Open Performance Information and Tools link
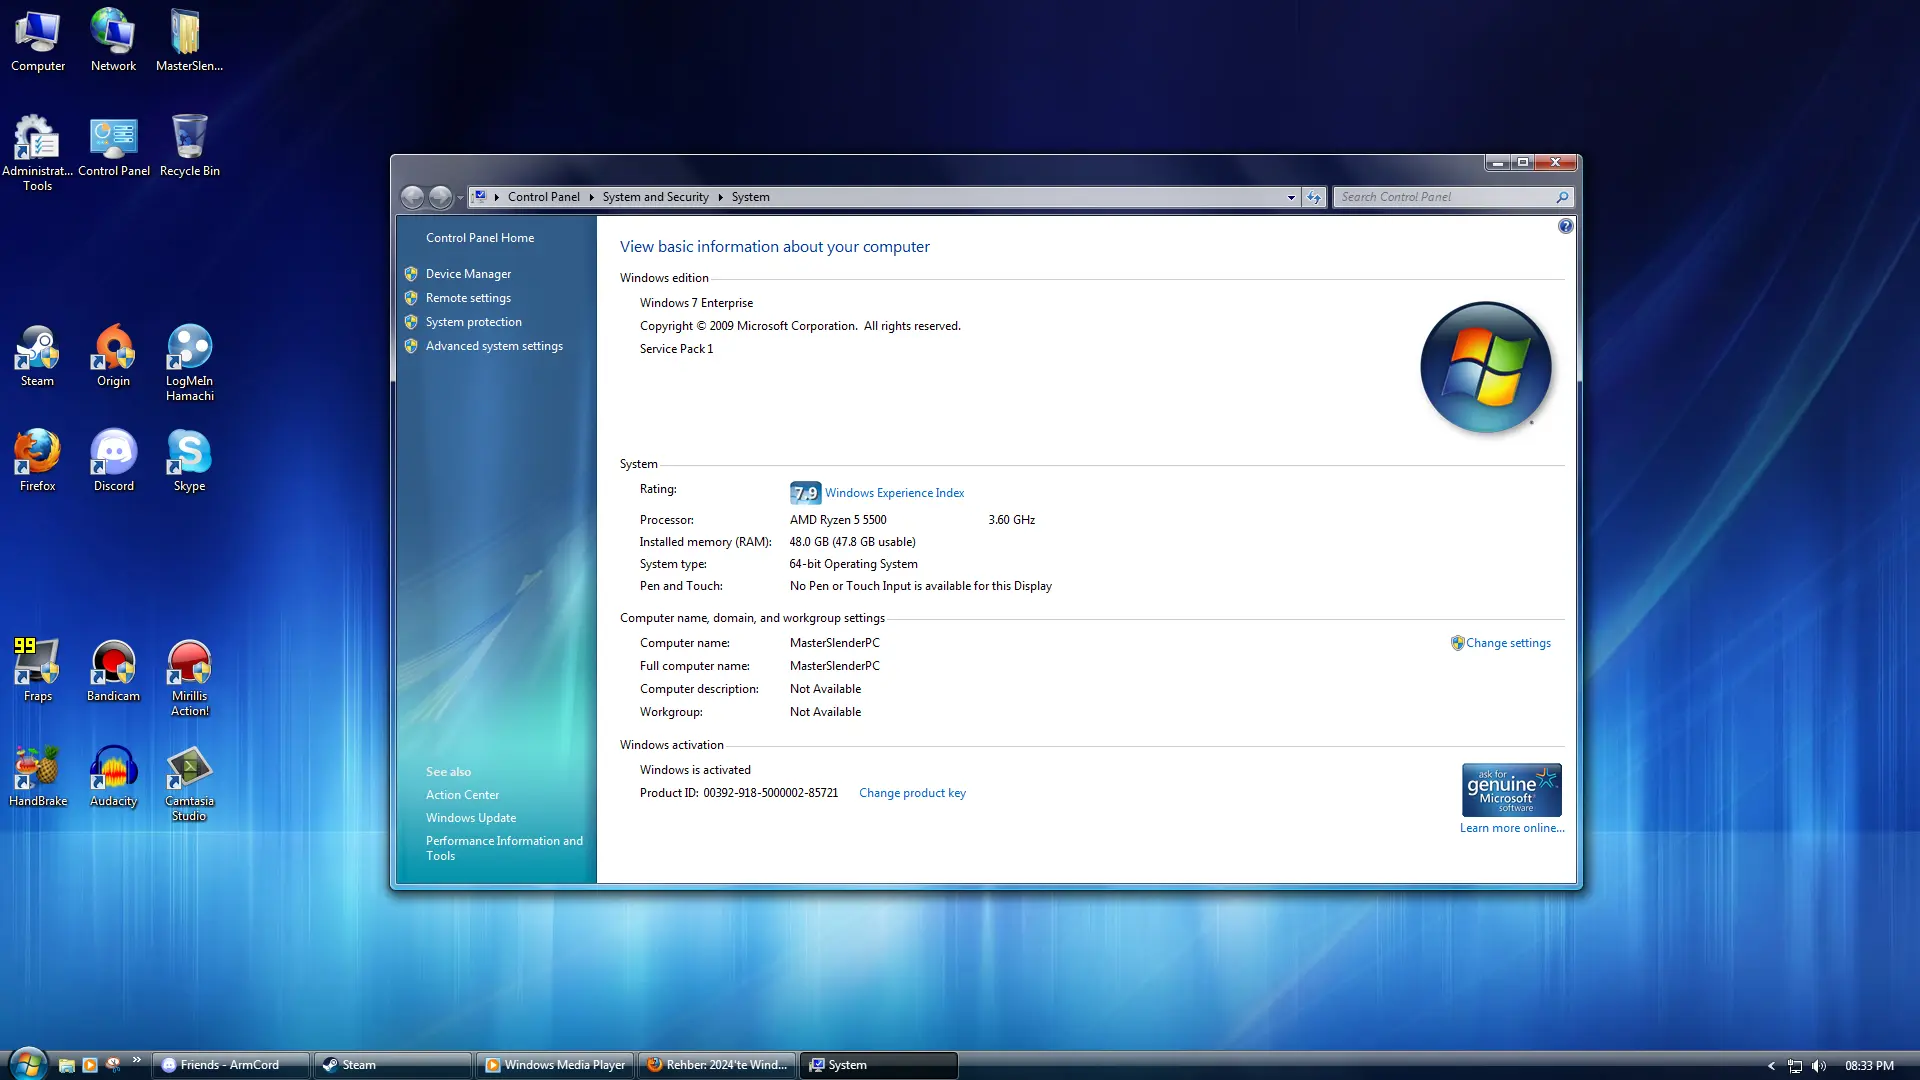 click(x=504, y=848)
